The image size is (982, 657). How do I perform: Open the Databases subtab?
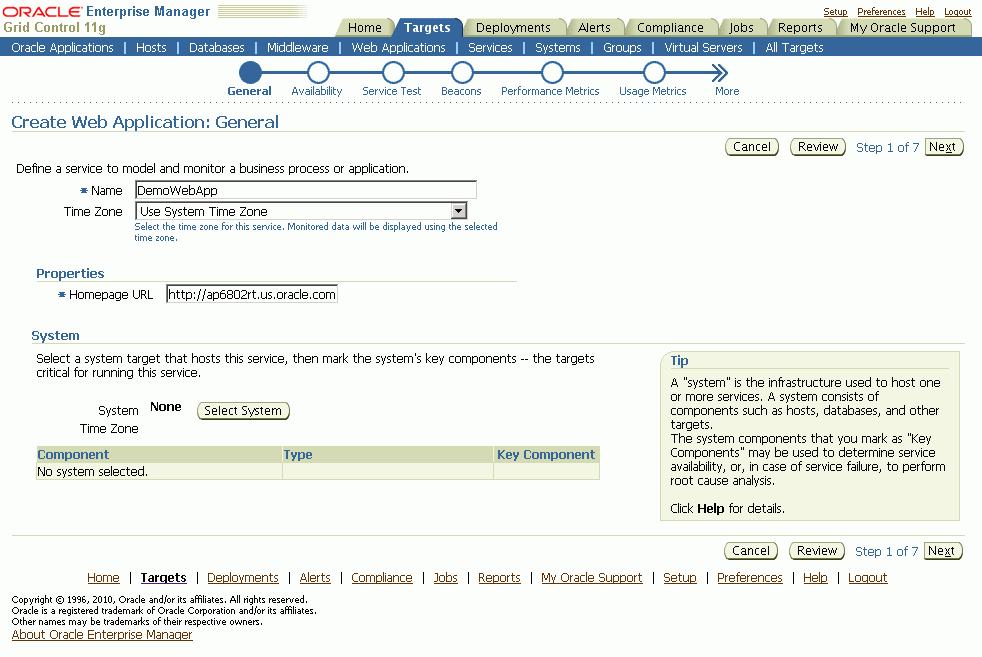click(x=217, y=48)
